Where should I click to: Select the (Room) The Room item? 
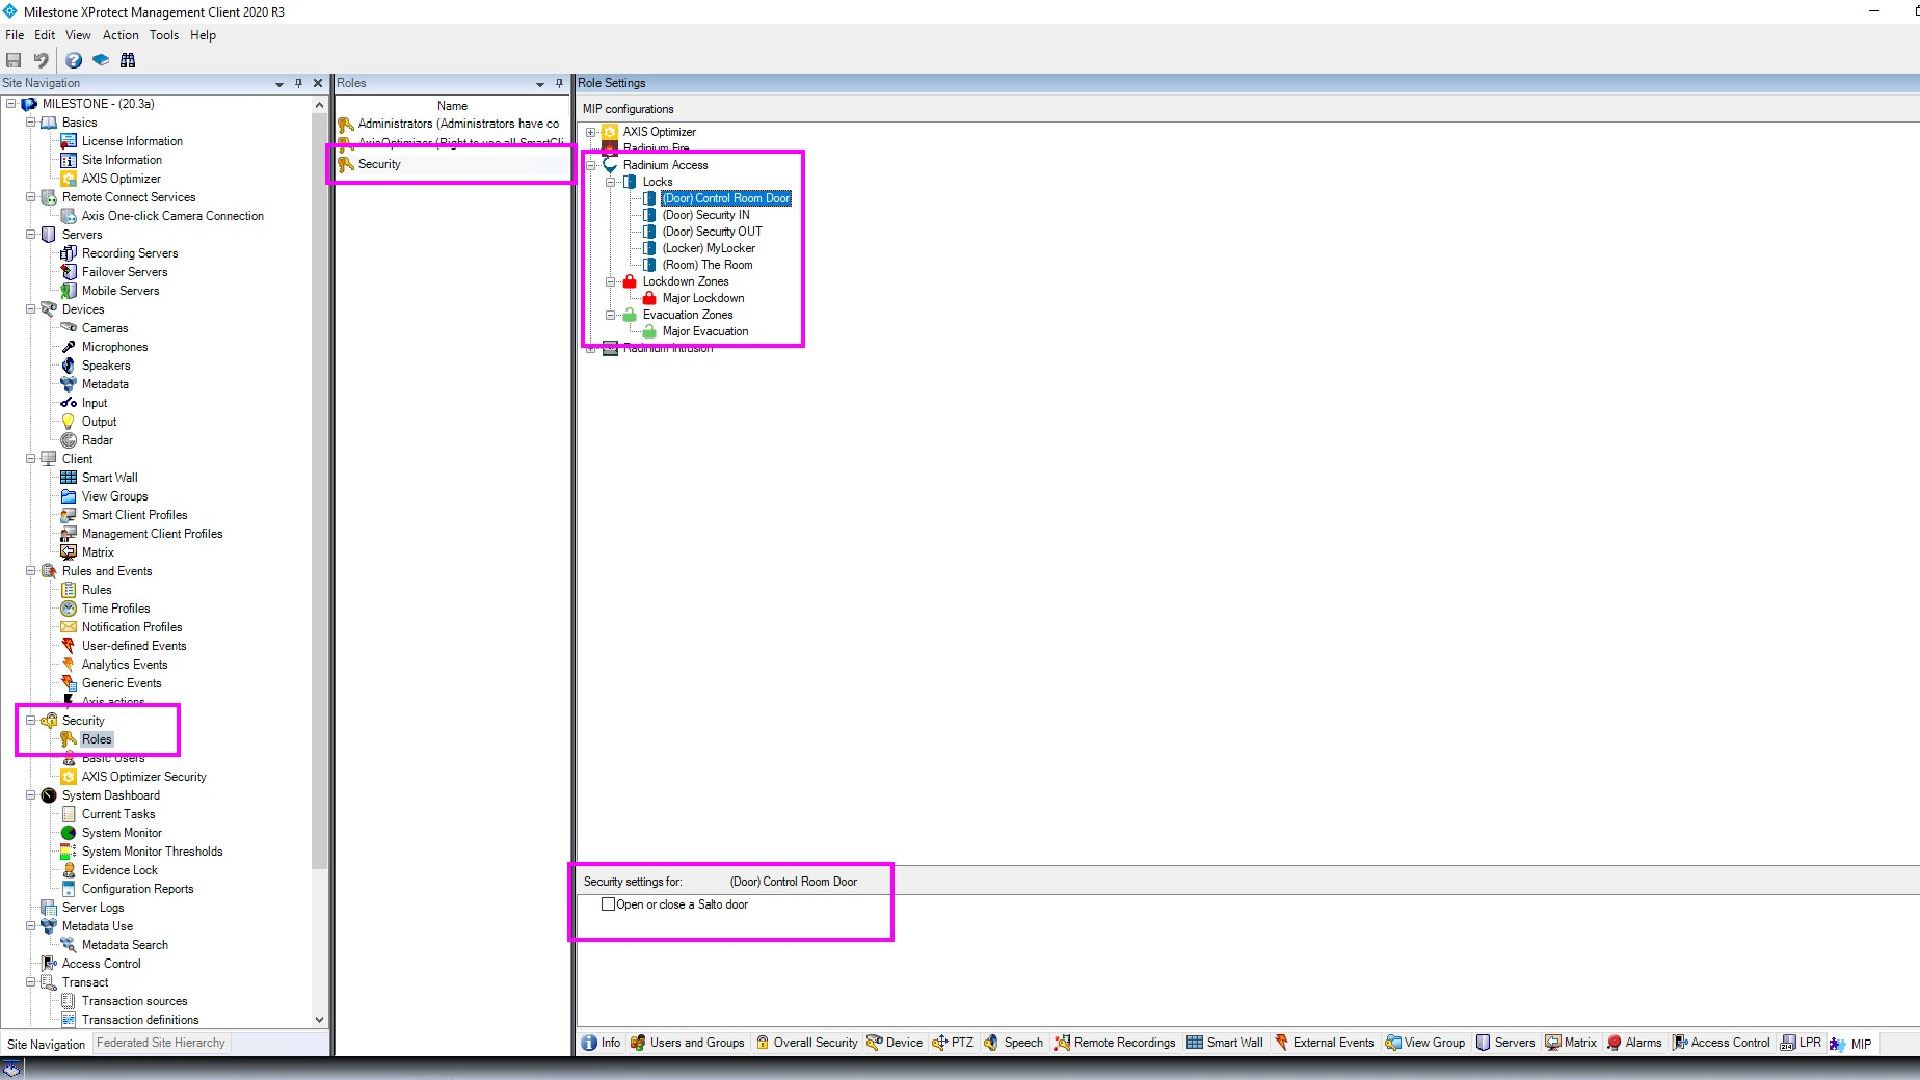(x=707, y=265)
